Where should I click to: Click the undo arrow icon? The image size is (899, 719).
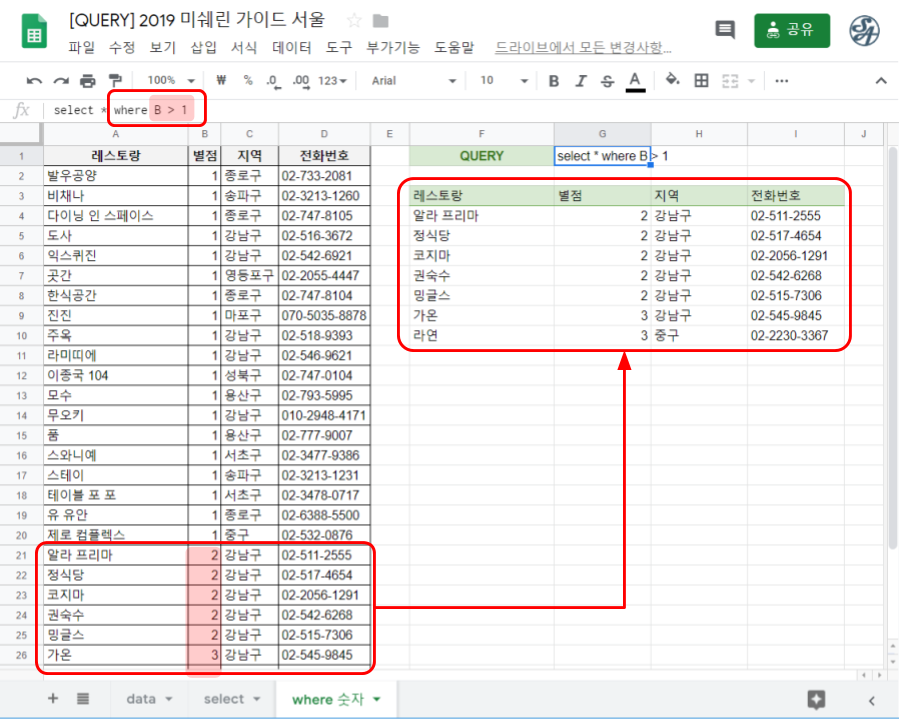[35, 81]
